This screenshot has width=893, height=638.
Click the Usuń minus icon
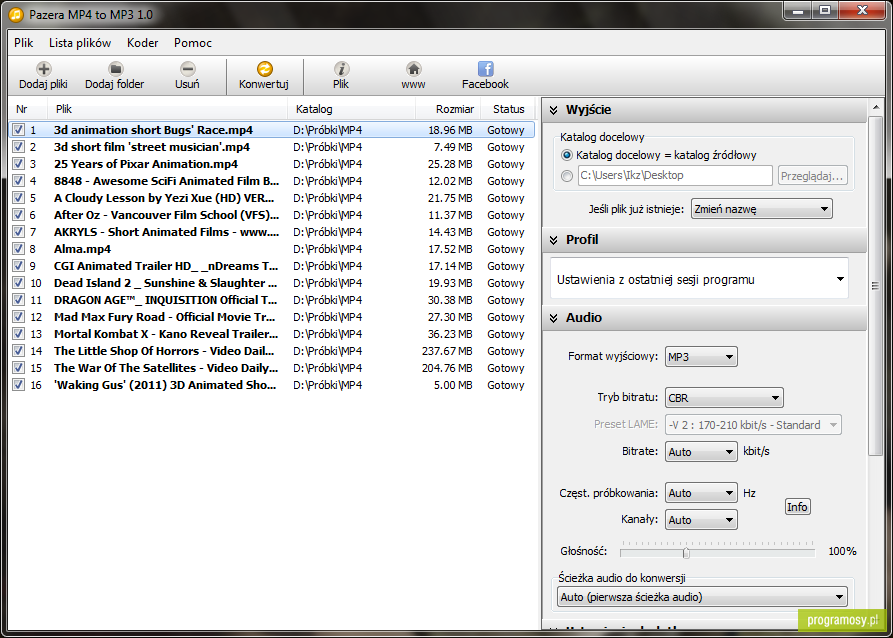[x=187, y=69]
